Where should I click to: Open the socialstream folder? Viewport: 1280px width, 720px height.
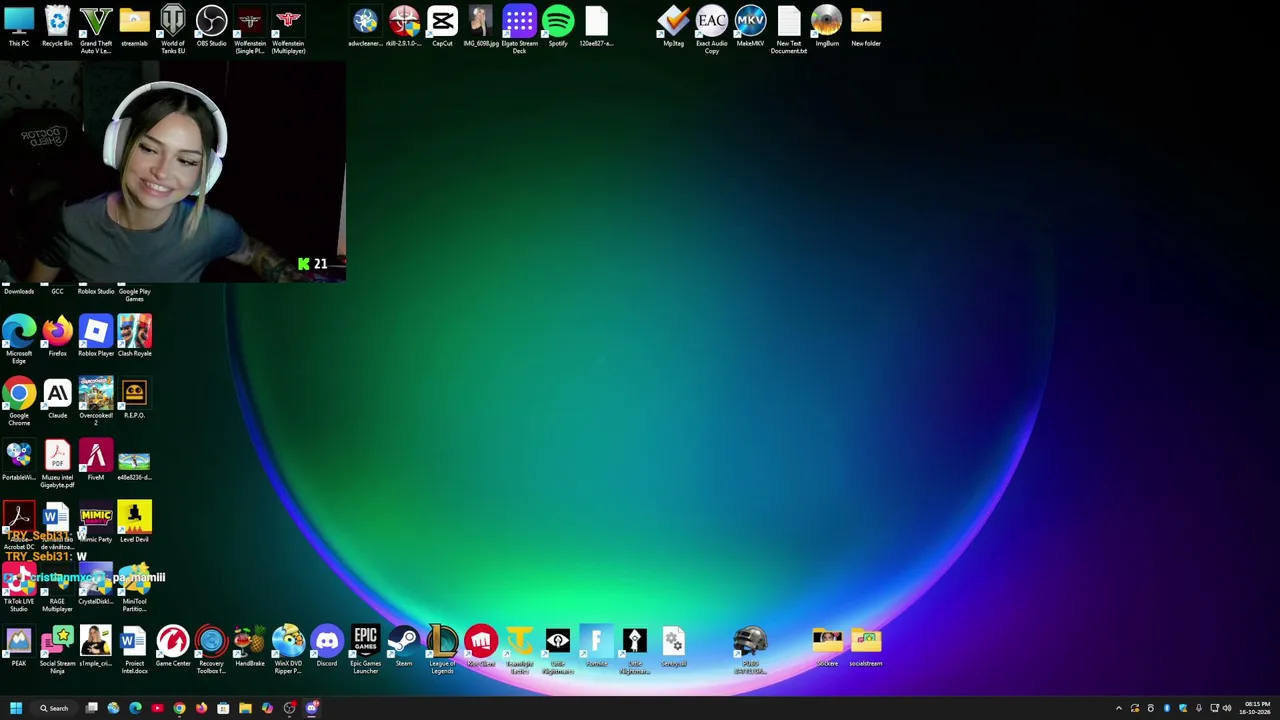[x=866, y=646]
